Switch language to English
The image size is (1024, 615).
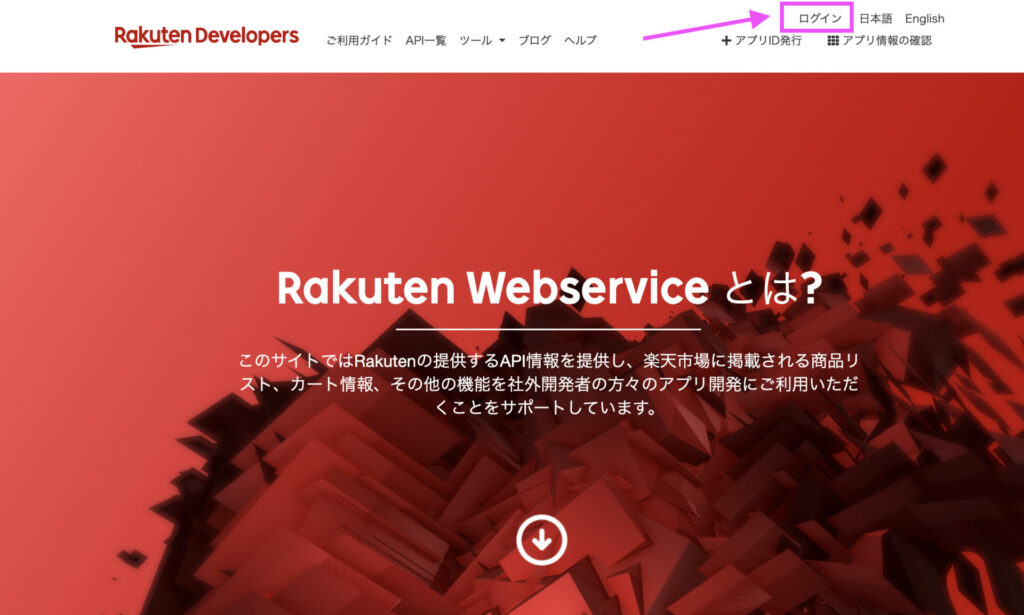925,18
